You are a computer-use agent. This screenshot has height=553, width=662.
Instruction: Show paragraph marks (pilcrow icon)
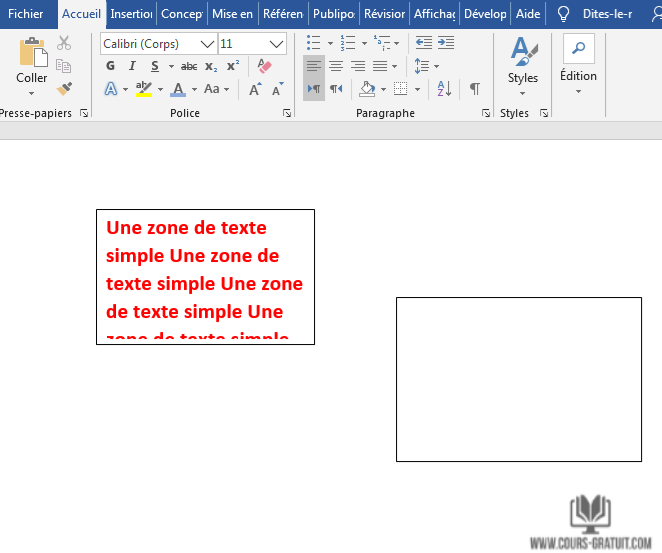[x=474, y=89]
